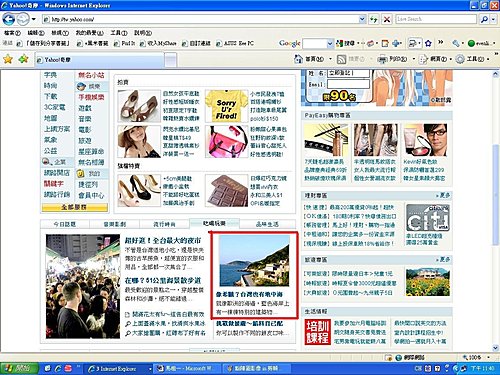Expand the address bar URL dropdown
Image resolution: width=500 pixels, height=375 pixels.
362,19
